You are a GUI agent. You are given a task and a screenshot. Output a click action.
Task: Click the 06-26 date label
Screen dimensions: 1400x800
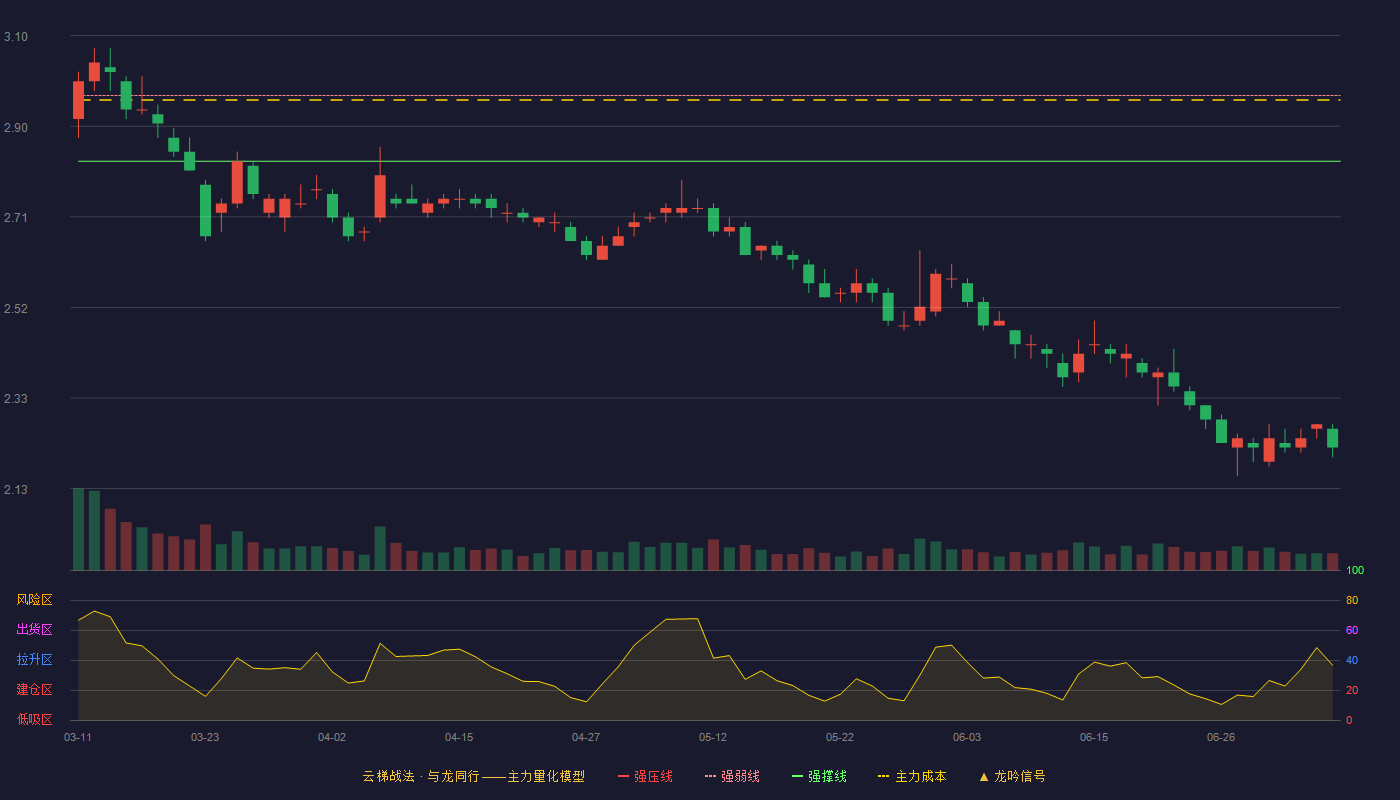pos(1221,737)
